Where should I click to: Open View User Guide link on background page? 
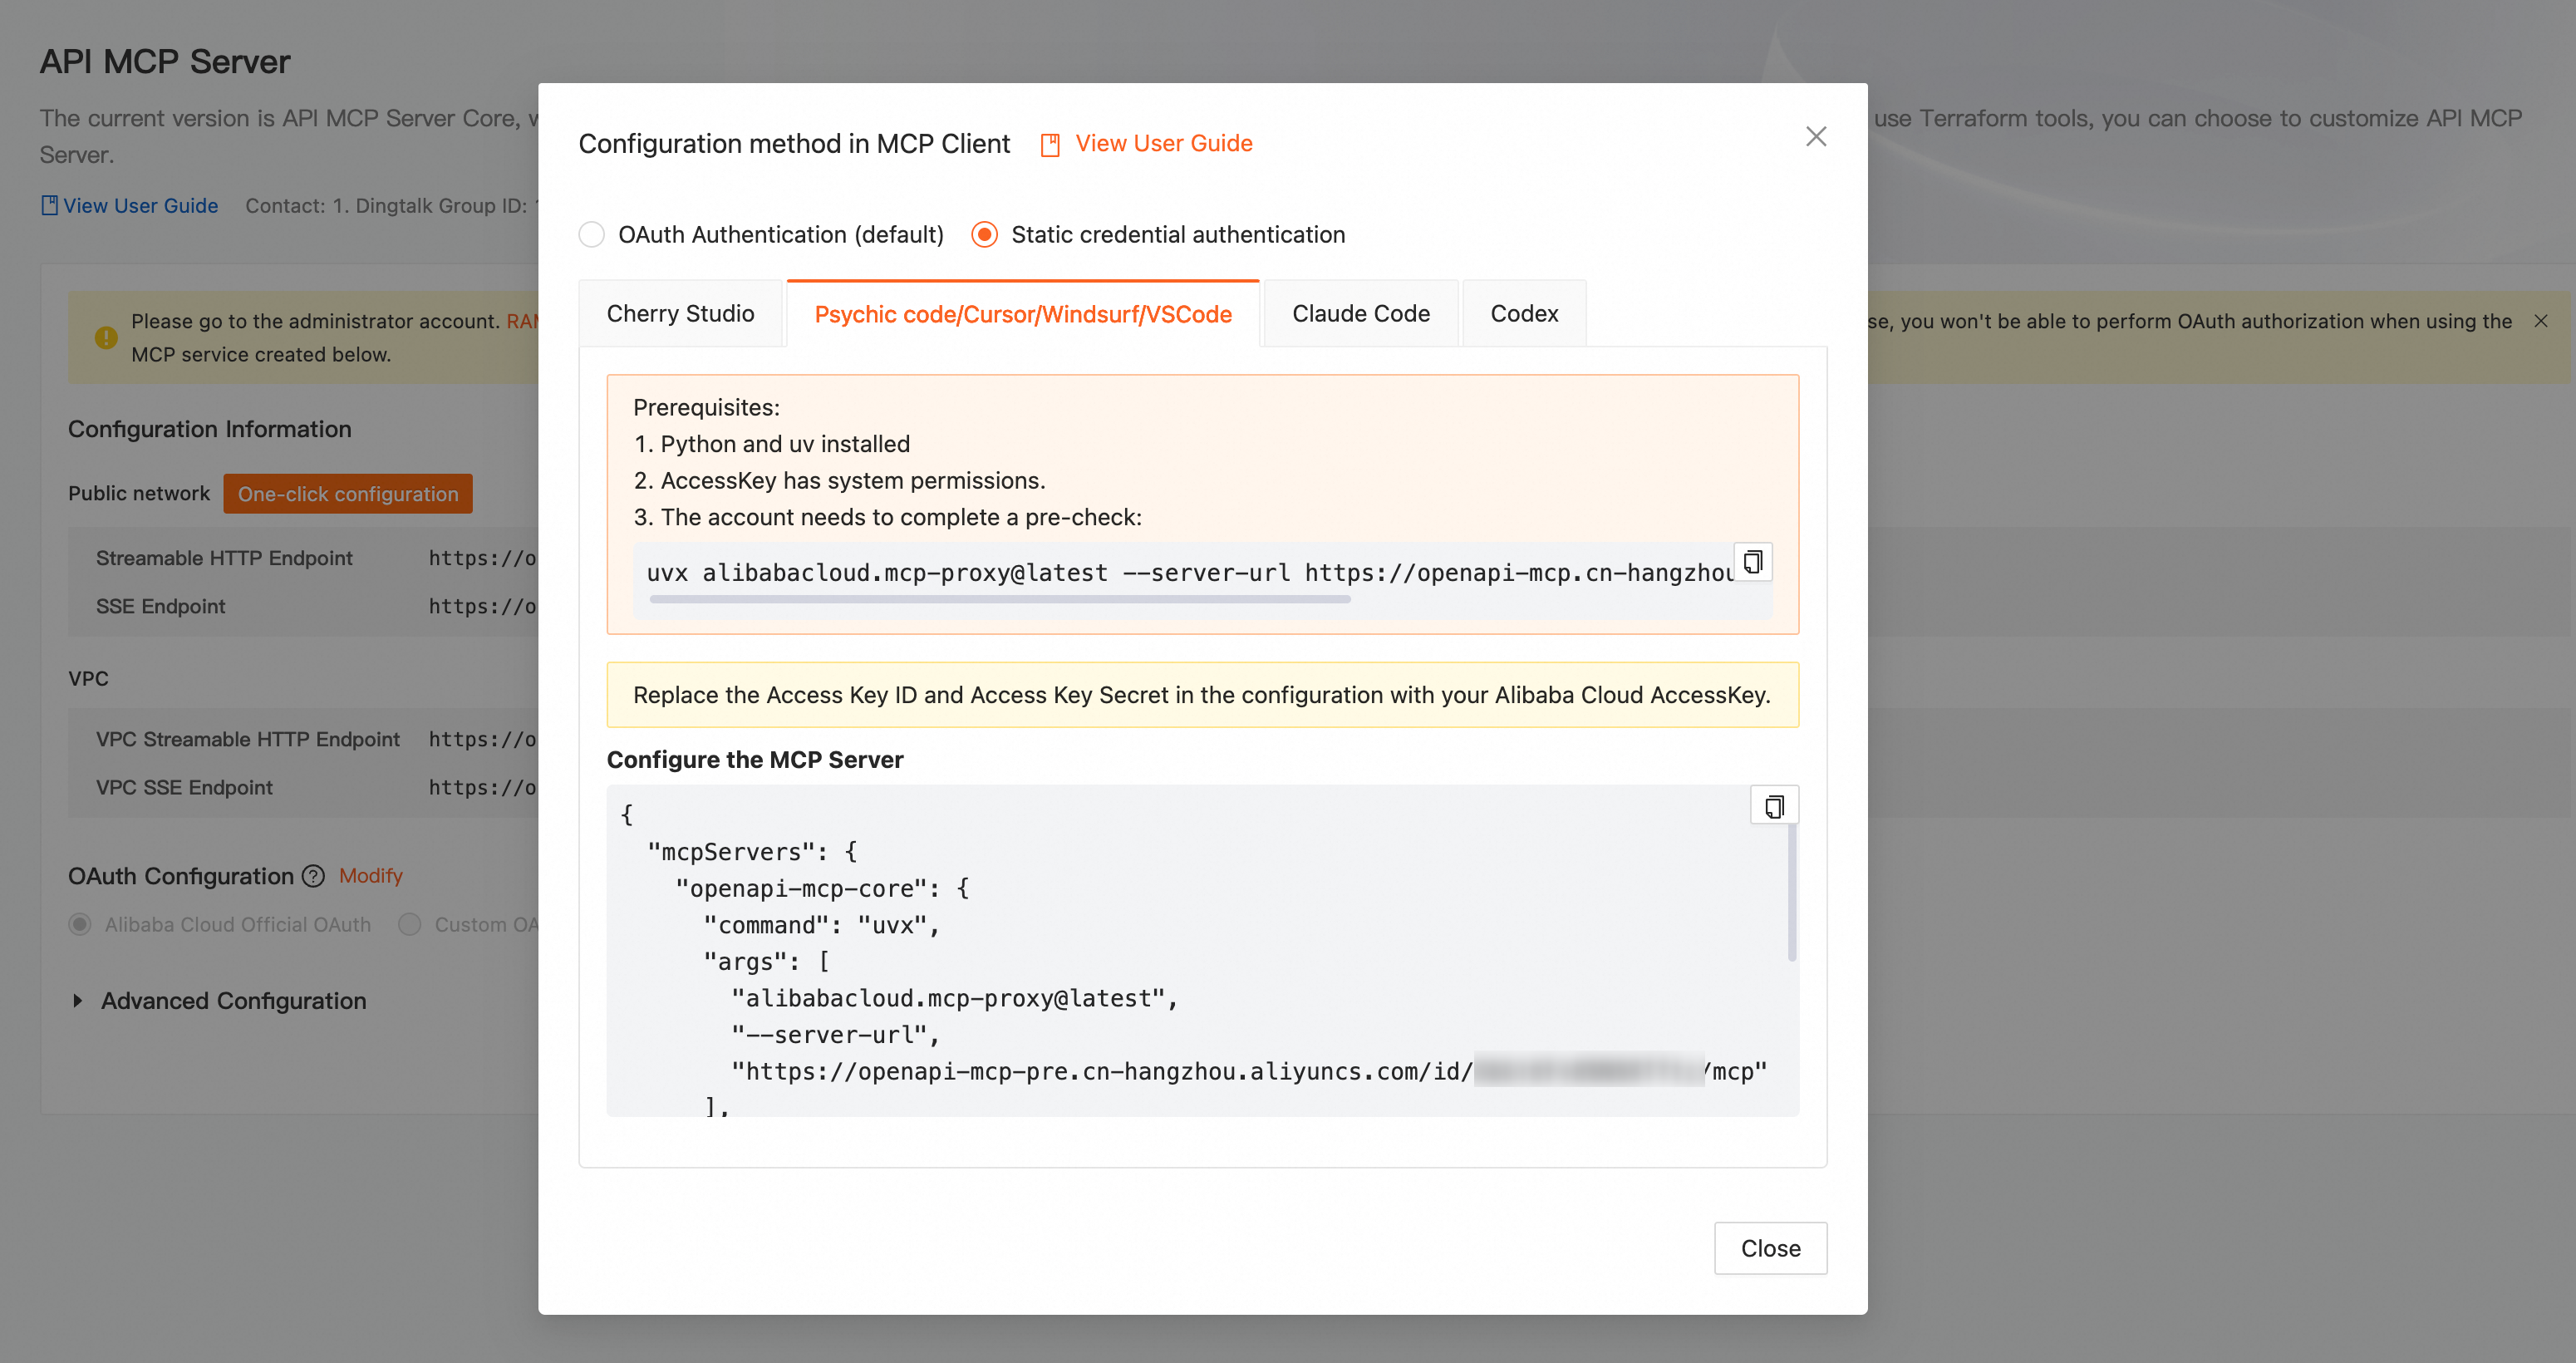140,206
